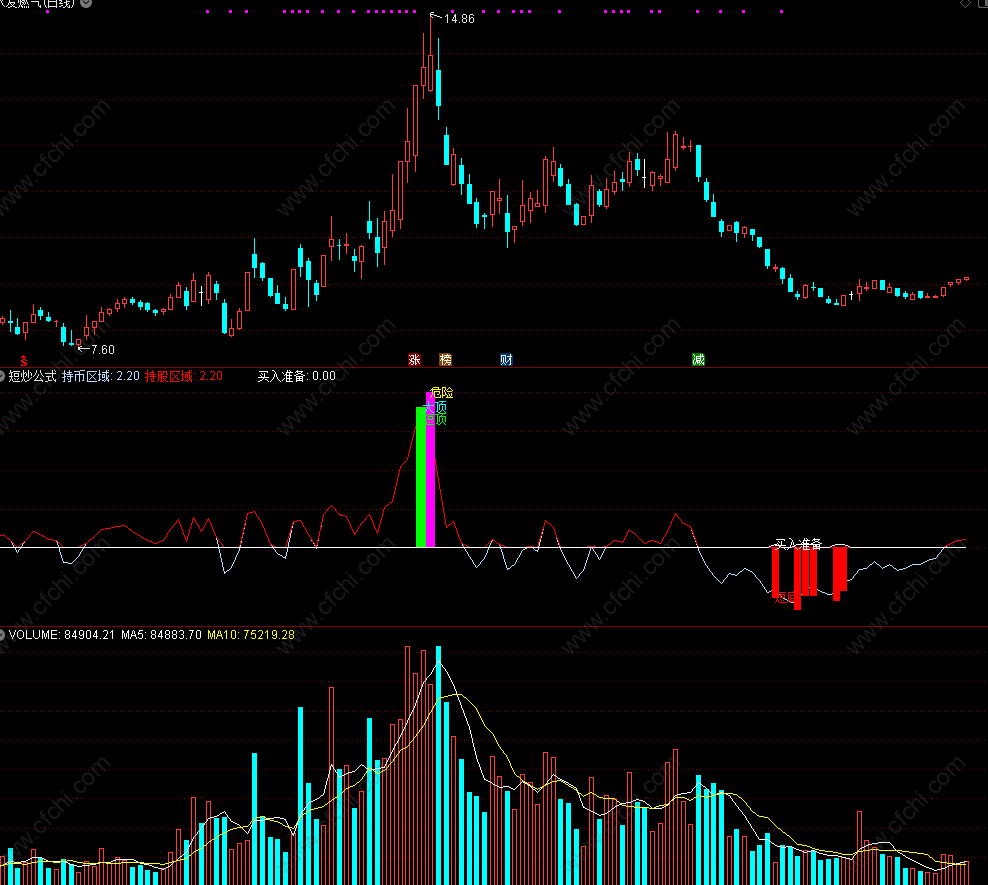The image size is (988, 885).
Task: Click the stock name title text at top left
Action: click(38, 3)
